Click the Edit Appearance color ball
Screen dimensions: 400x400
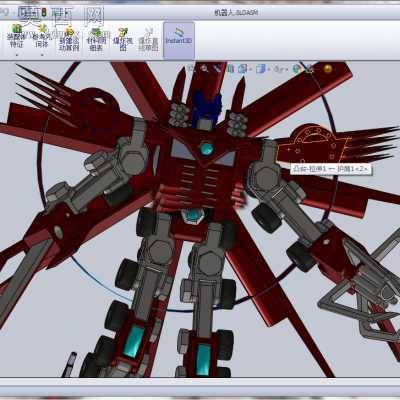[297, 69]
